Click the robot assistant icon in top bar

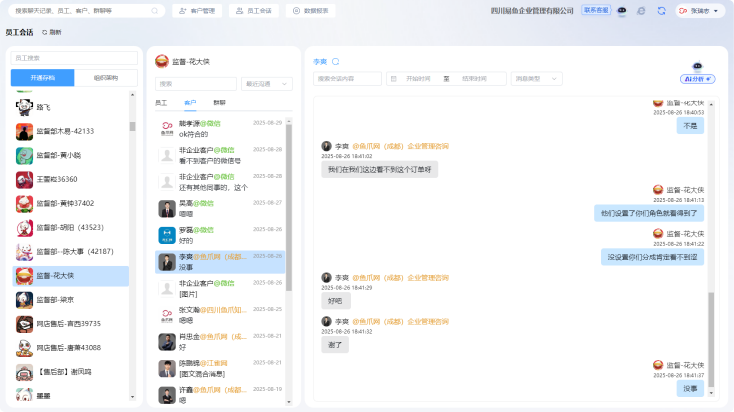(x=621, y=10)
